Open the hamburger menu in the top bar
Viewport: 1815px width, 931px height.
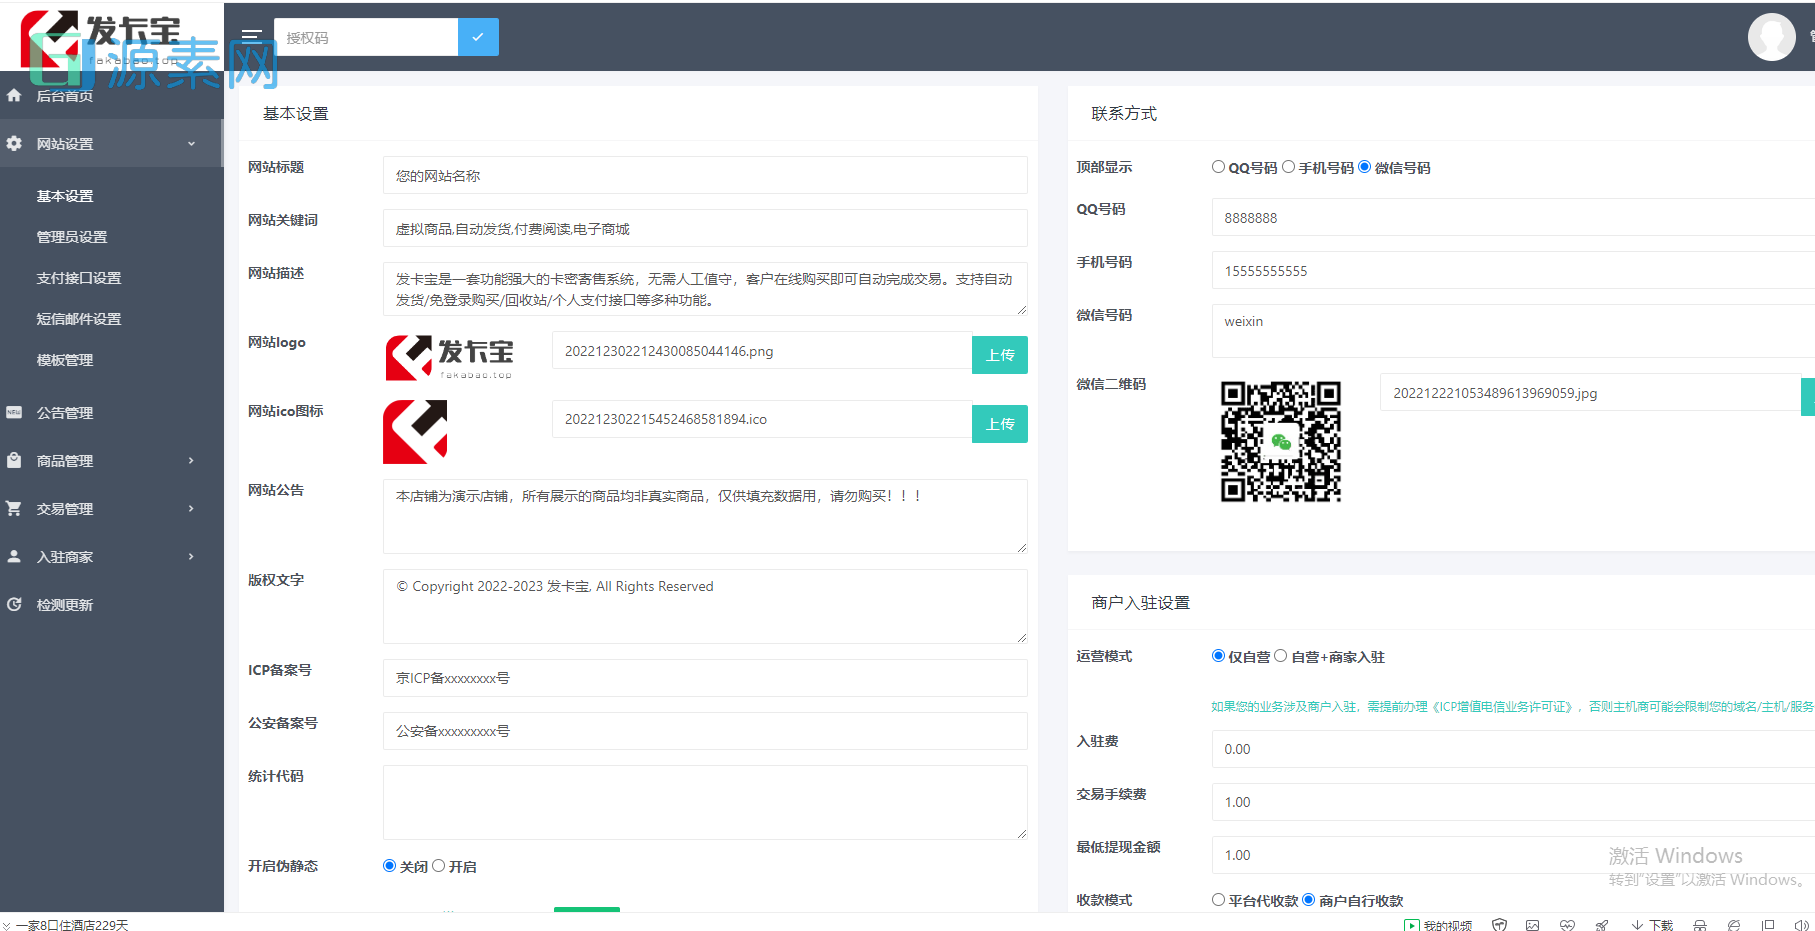(x=251, y=33)
